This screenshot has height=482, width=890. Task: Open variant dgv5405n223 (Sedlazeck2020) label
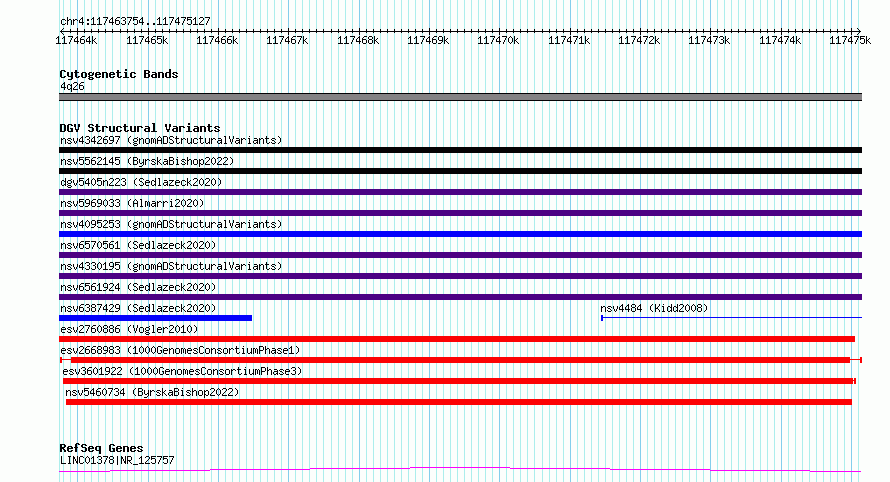(x=141, y=182)
